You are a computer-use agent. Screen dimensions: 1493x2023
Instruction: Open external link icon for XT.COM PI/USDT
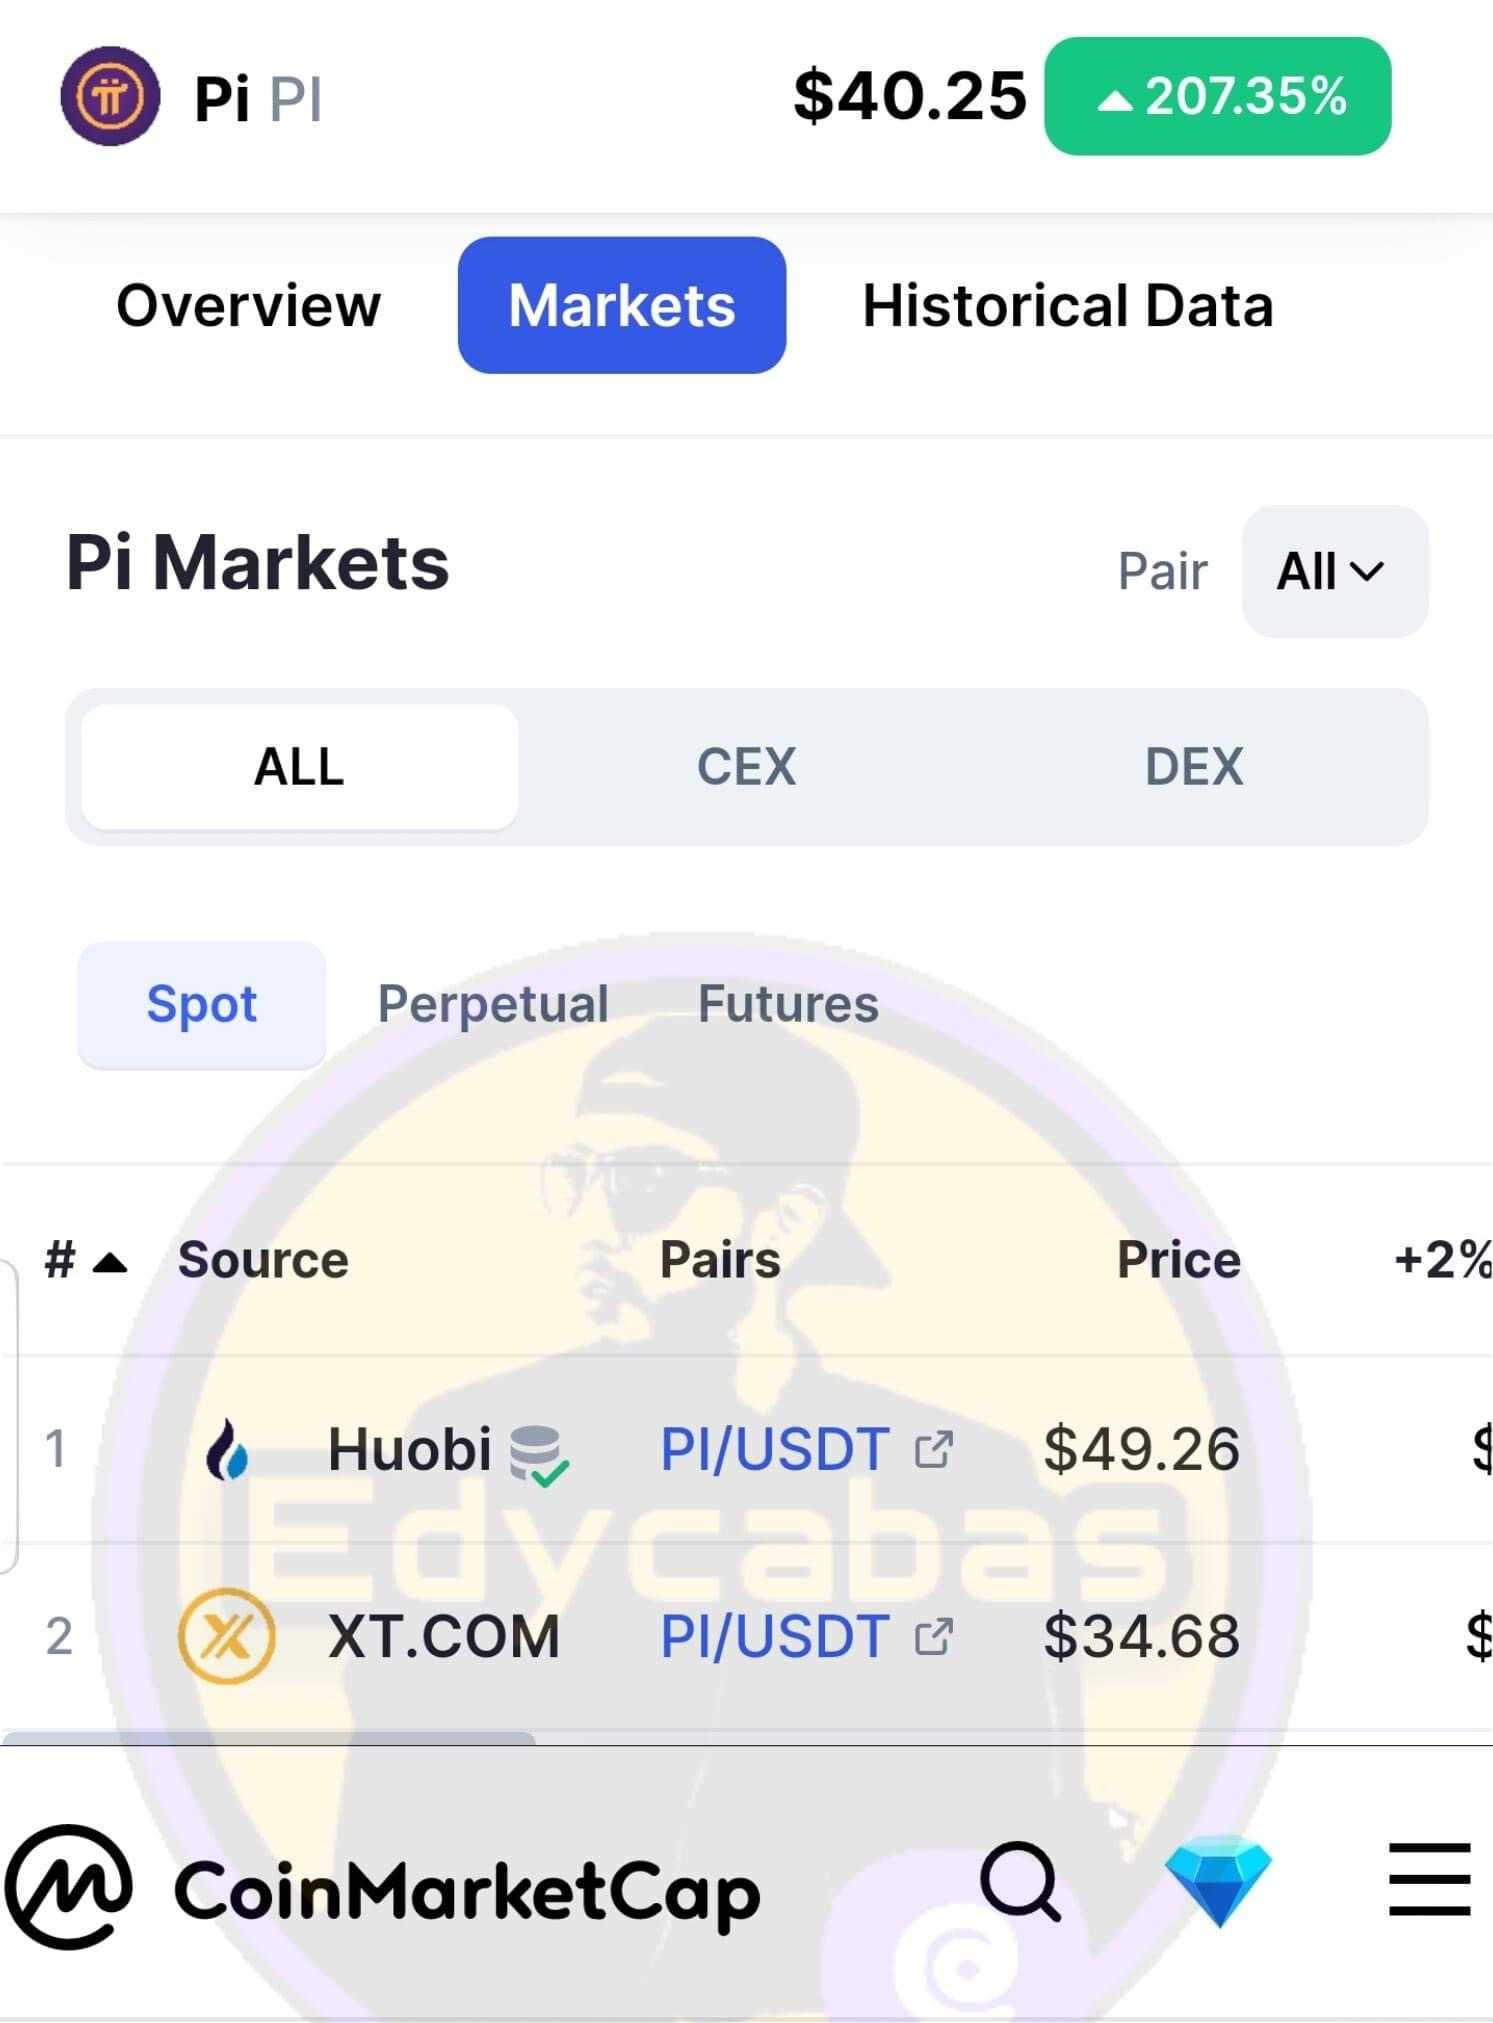click(934, 1637)
